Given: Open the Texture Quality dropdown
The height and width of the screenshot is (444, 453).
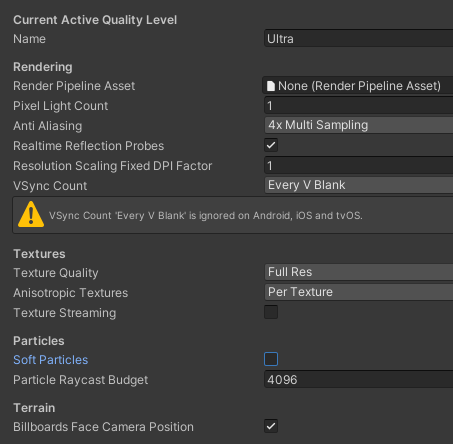Looking at the screenshot, I should [359, 272].
